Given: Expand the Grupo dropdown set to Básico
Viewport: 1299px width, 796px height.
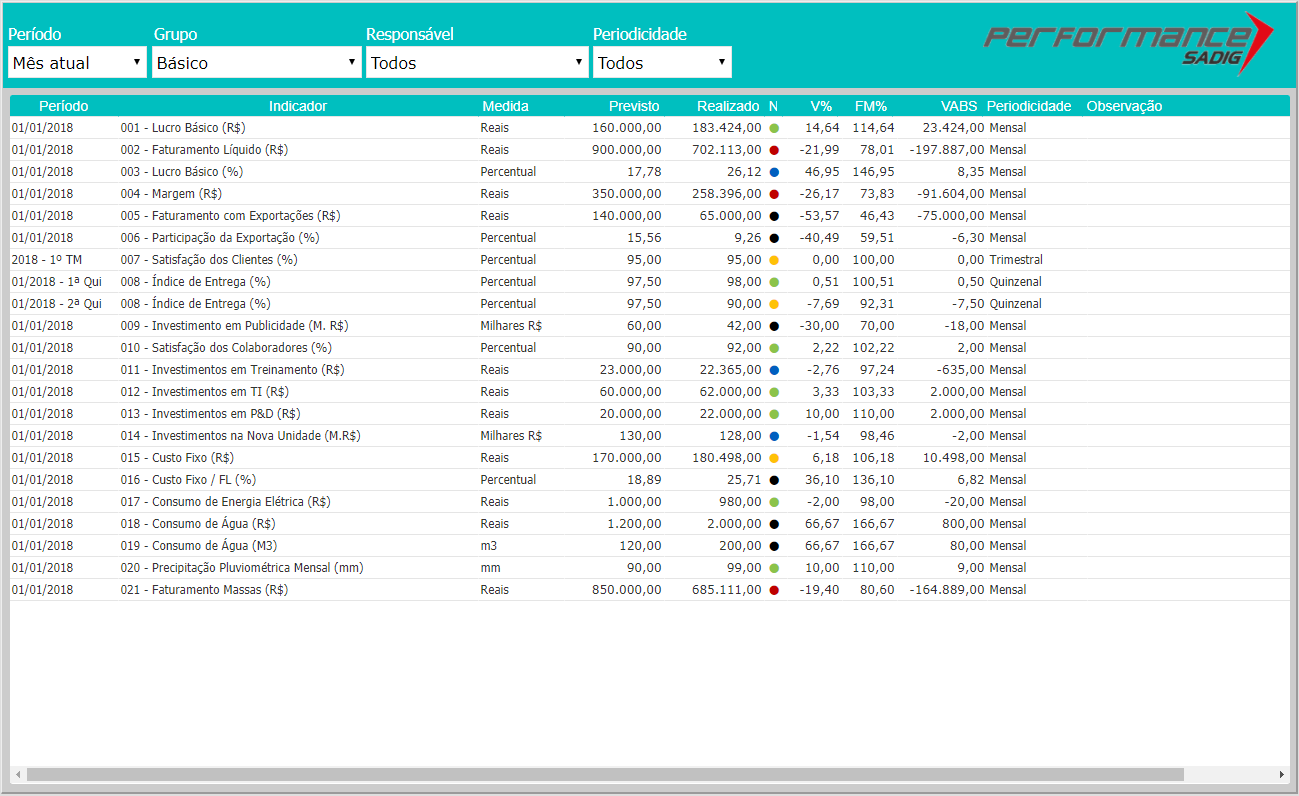Looking at the screenshot, I should tap(256, 62).
